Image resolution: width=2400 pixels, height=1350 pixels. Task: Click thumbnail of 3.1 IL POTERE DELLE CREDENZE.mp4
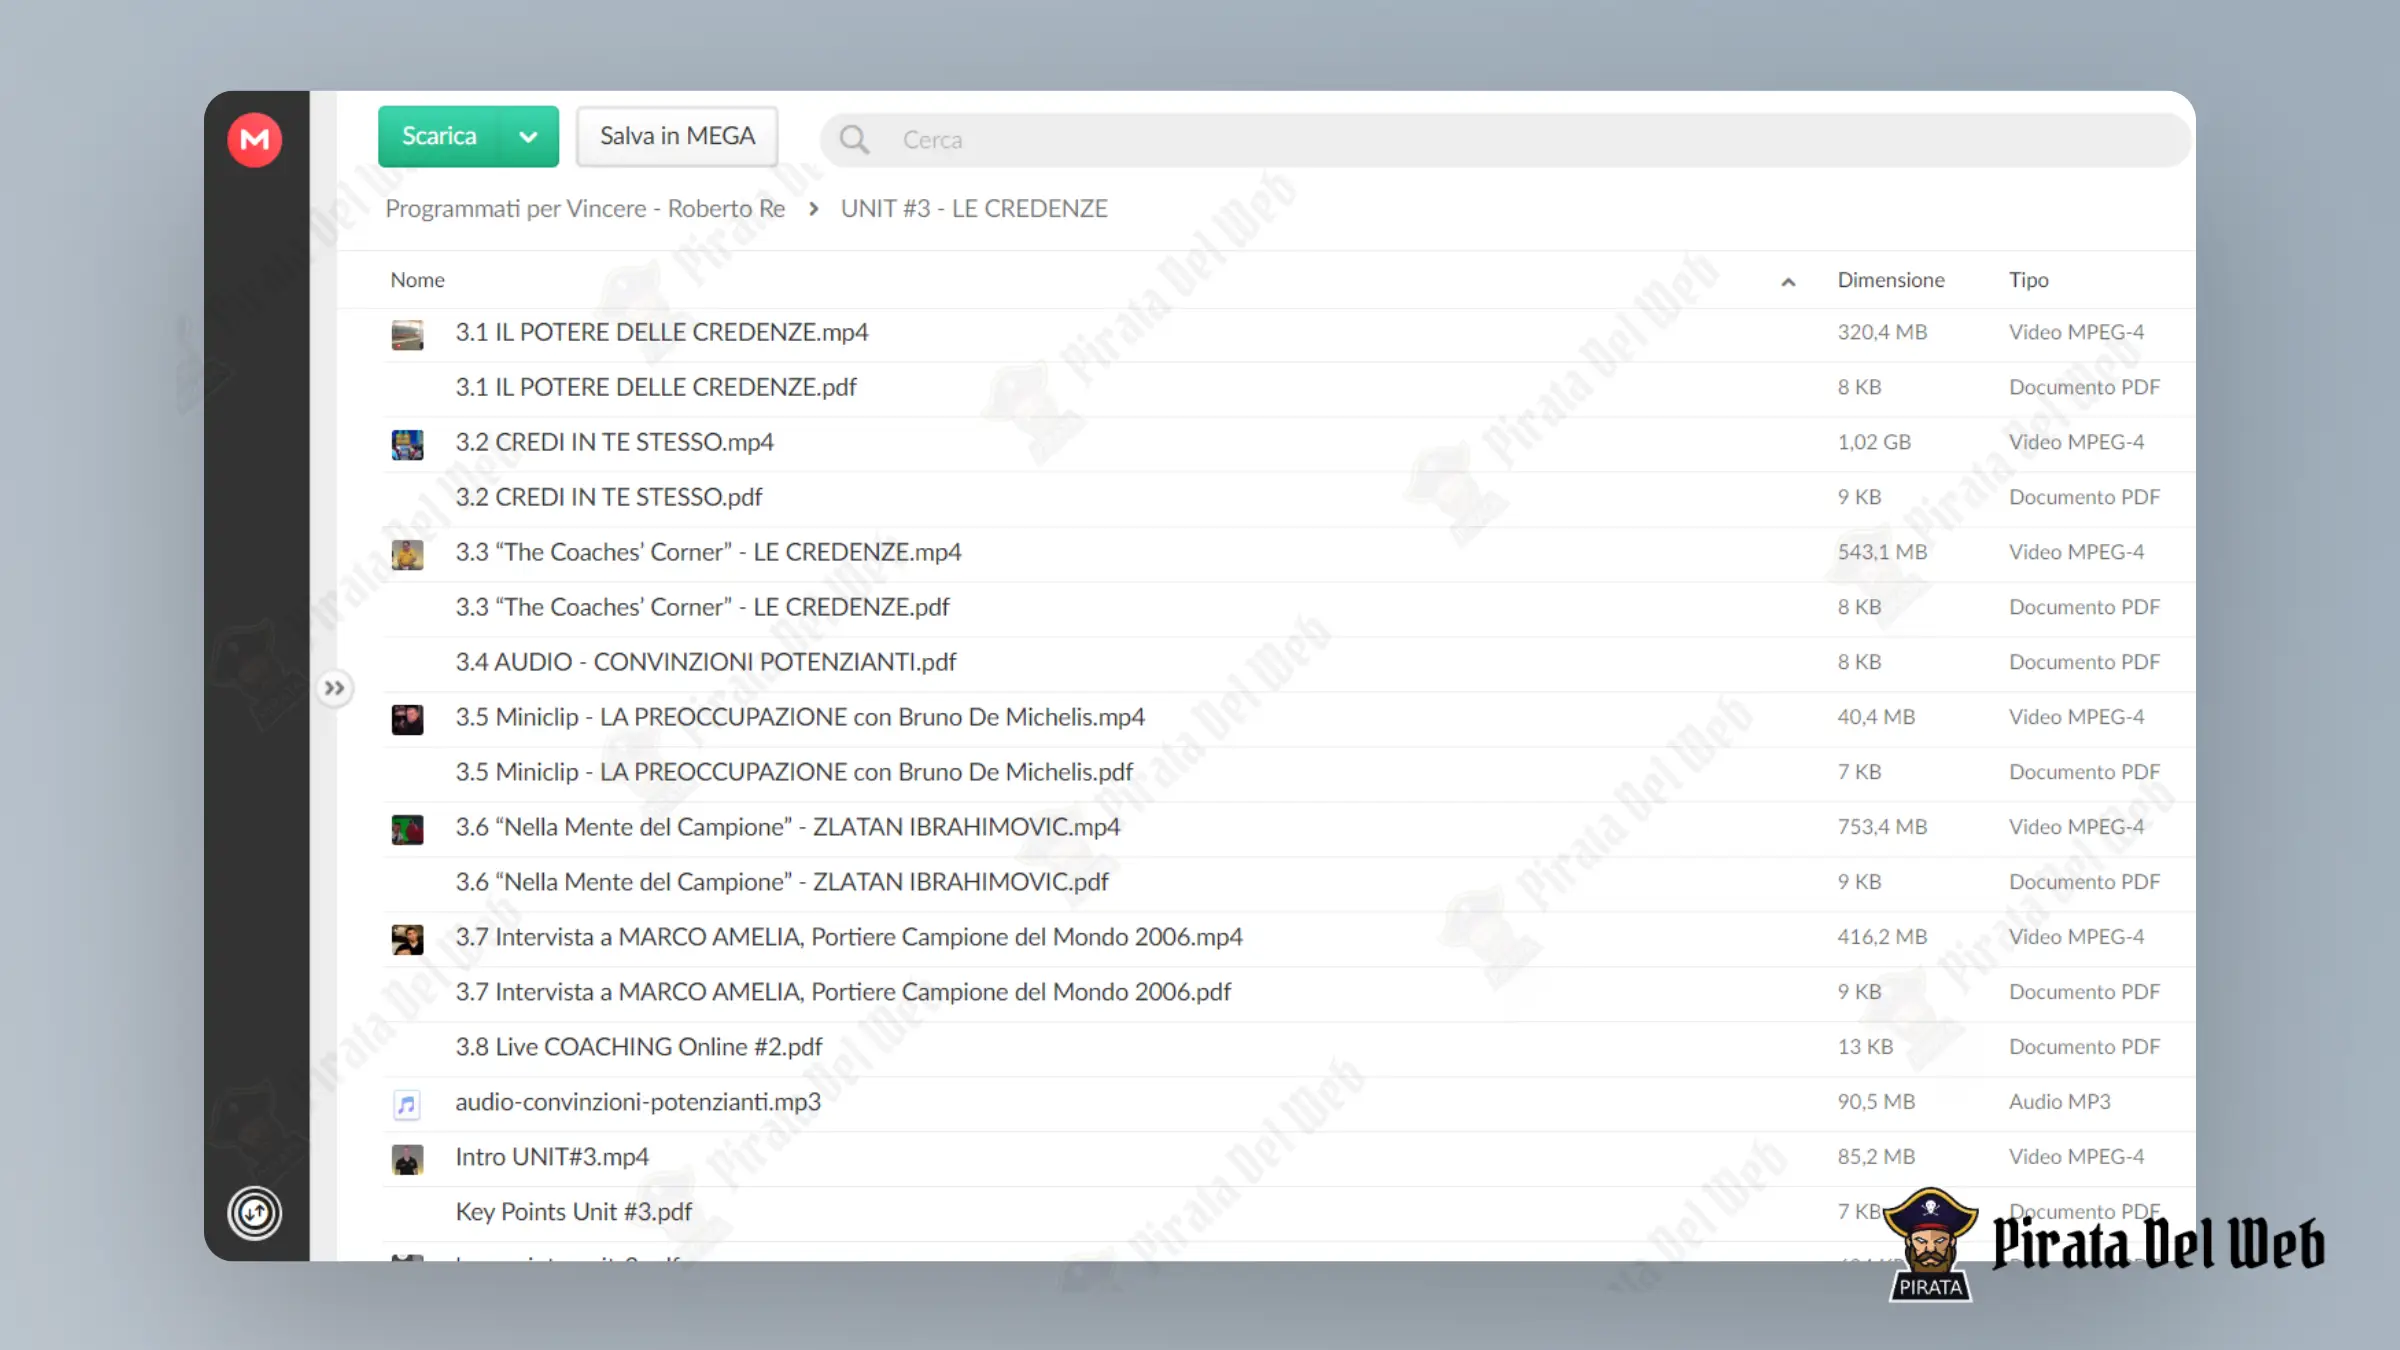407,334
